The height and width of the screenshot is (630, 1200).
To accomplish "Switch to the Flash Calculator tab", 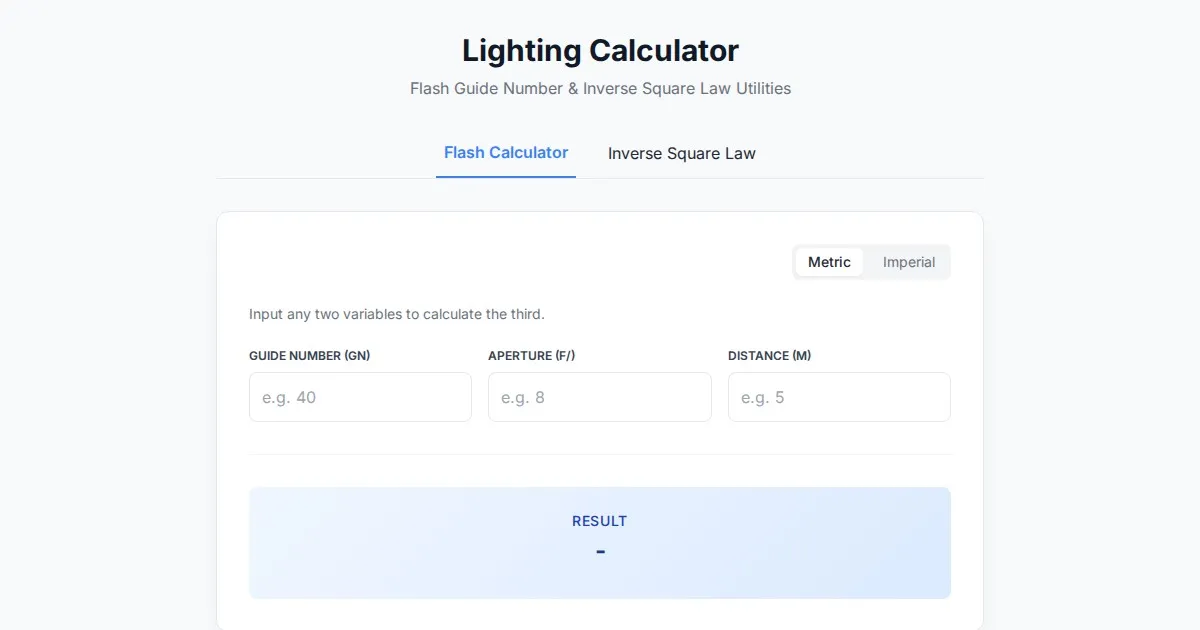I will click(506, 153).
